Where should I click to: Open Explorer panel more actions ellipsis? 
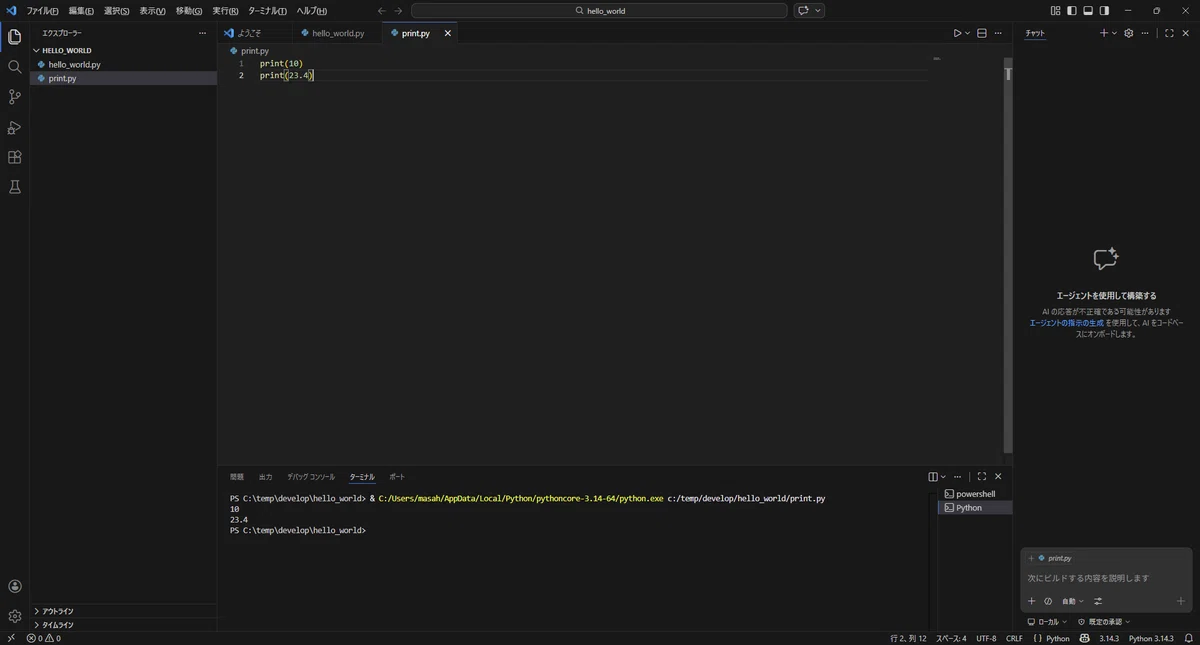(203, 33)
